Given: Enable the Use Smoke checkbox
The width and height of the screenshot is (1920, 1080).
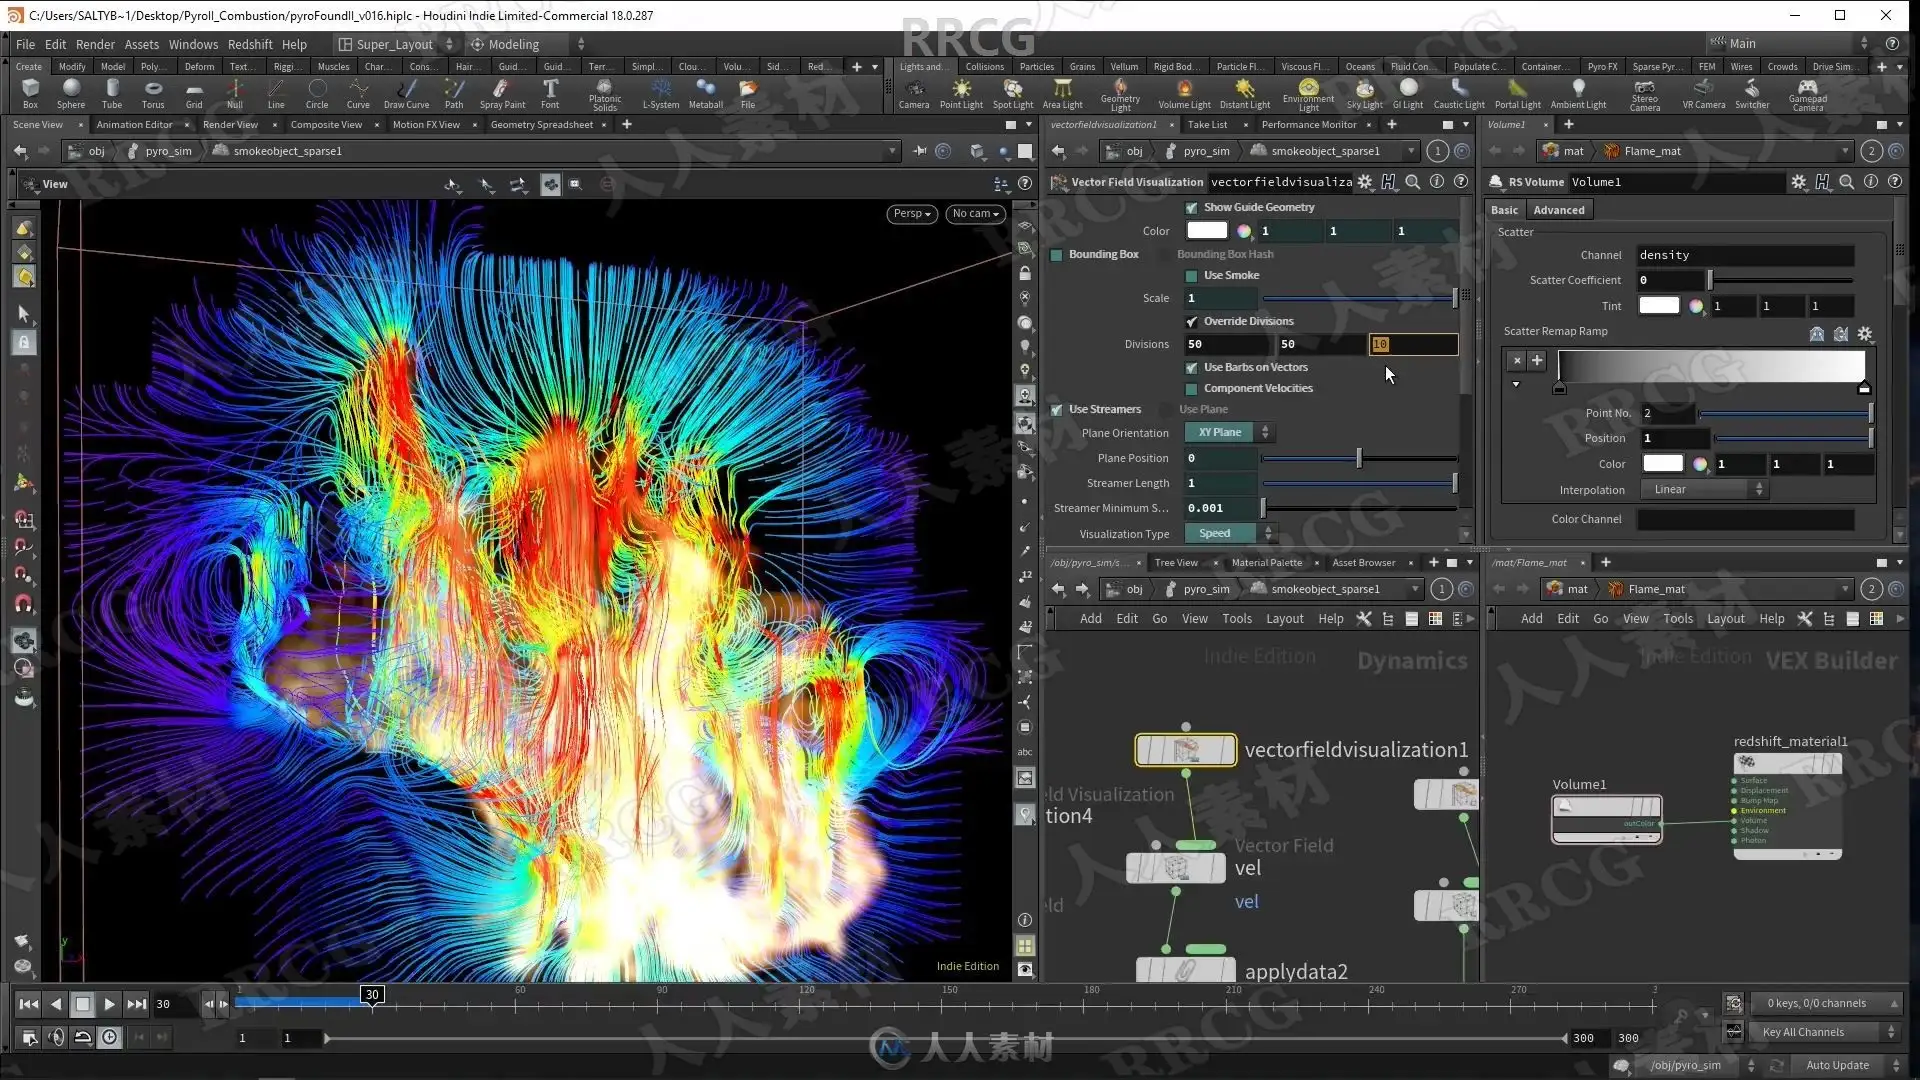Looking at the screenshot, I should [1191, 276].
